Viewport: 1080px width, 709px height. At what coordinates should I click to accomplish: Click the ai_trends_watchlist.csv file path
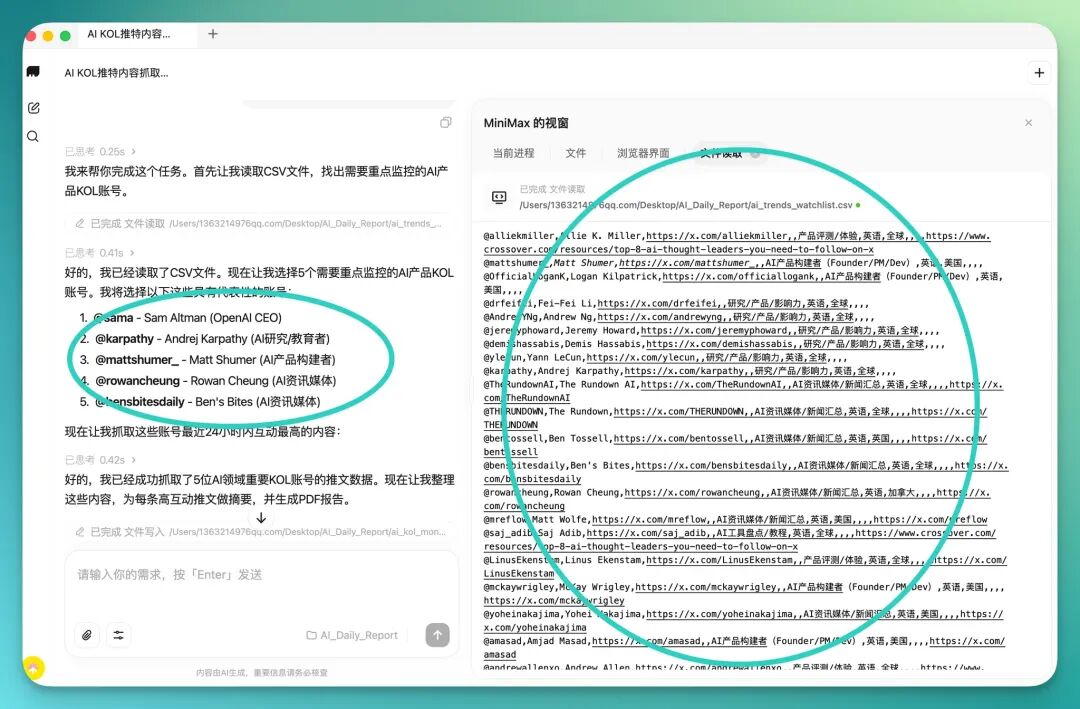(x=686, y=205)
